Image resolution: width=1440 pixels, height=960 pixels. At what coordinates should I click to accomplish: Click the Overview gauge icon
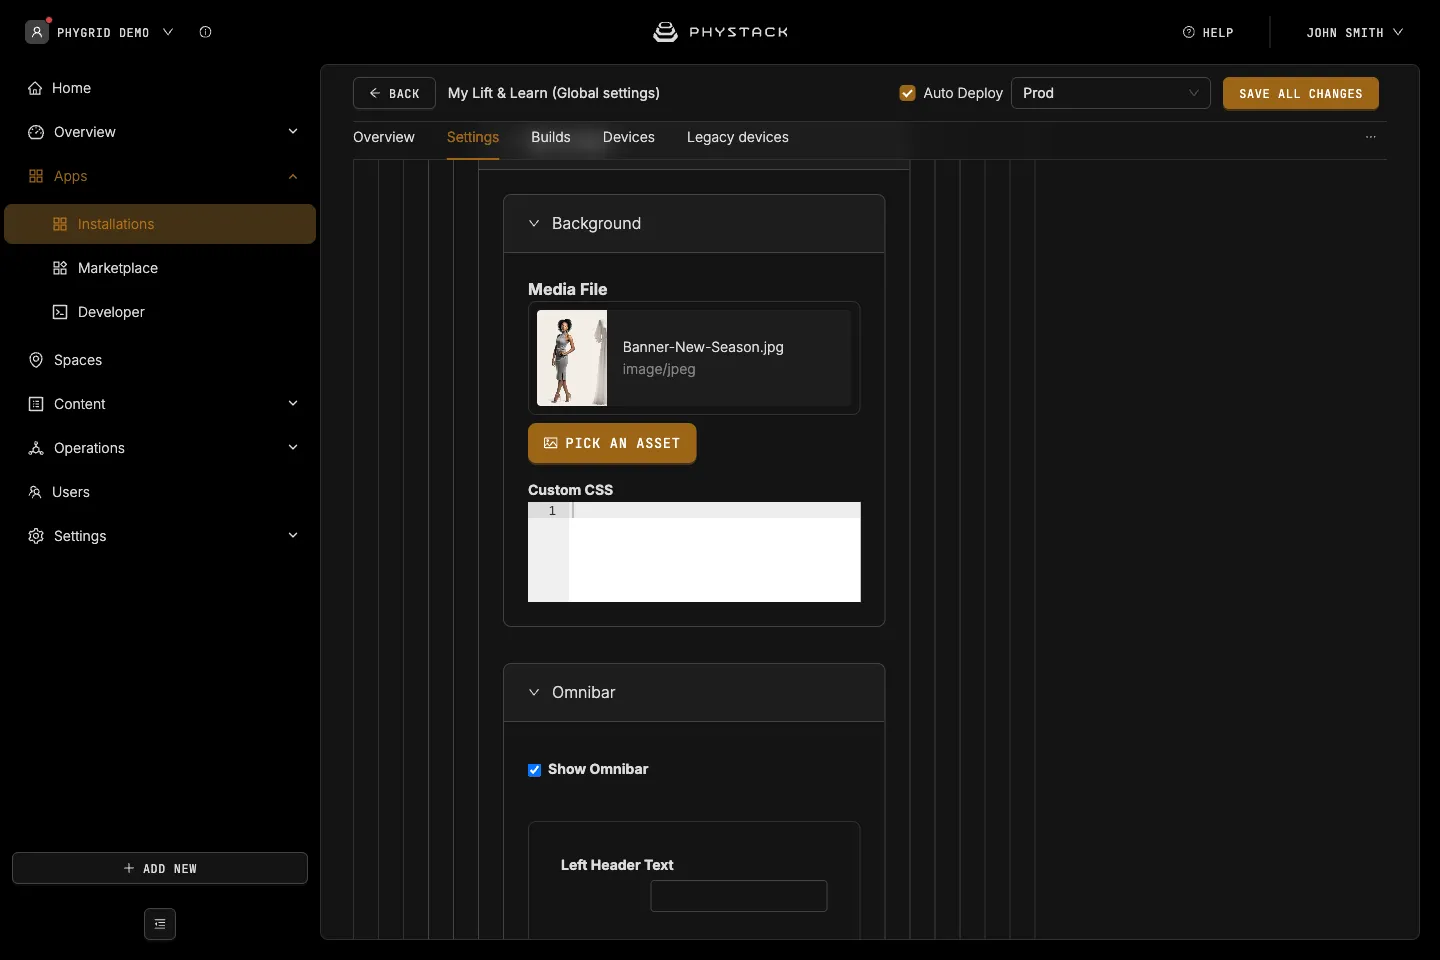pyautogui.click(x=36, y=132)
